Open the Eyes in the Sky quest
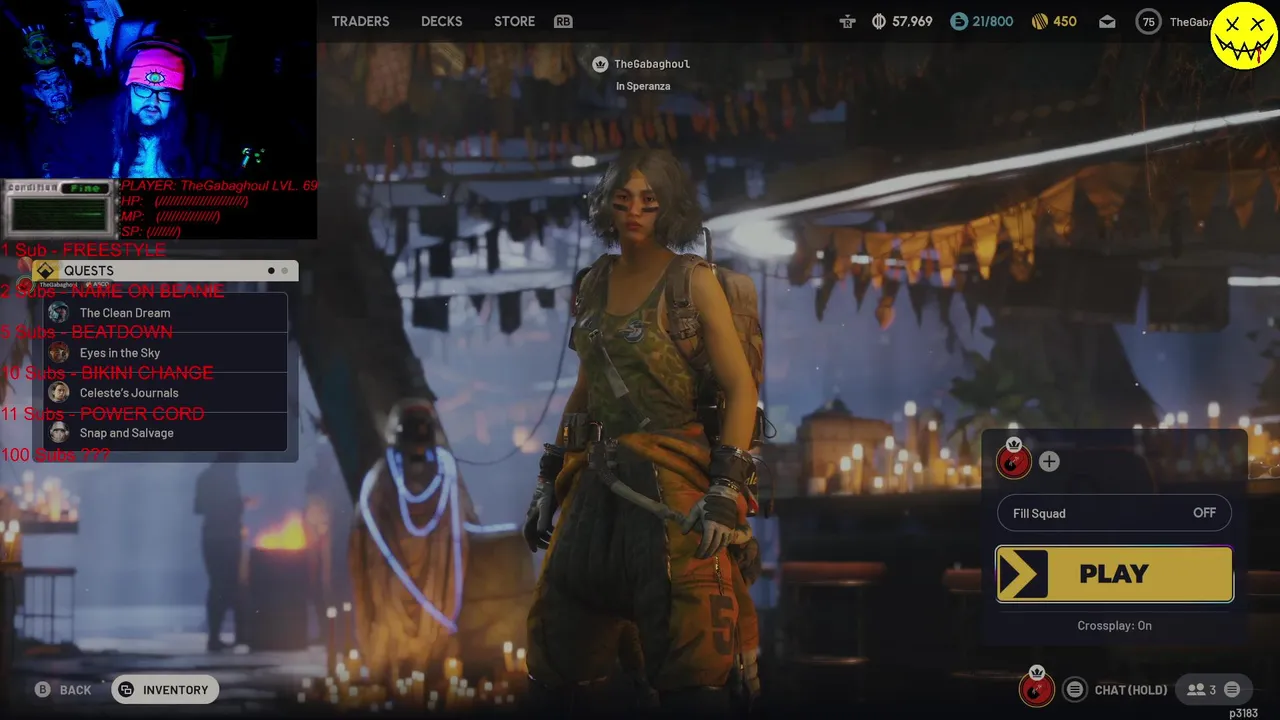Image resolution: width=1280 pixels, height=720 pixels. tap(167, 353)
